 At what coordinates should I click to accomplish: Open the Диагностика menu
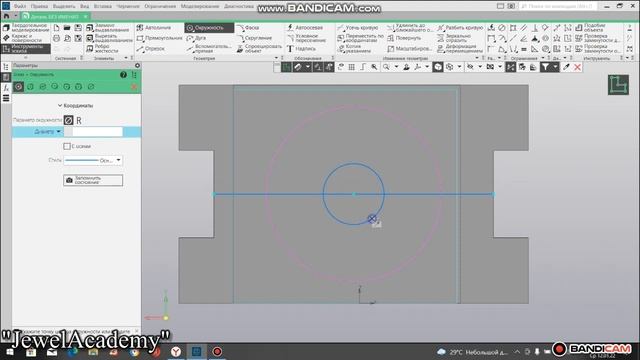[239, 6]
